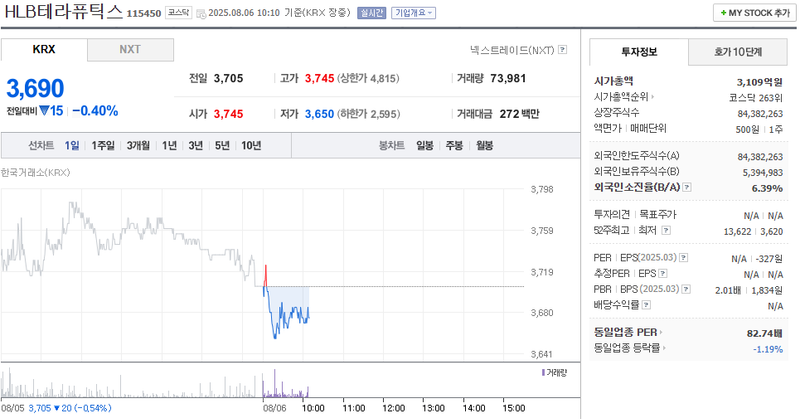
Task: Open help icon beside 배당수익률
Action: point(646,305)
